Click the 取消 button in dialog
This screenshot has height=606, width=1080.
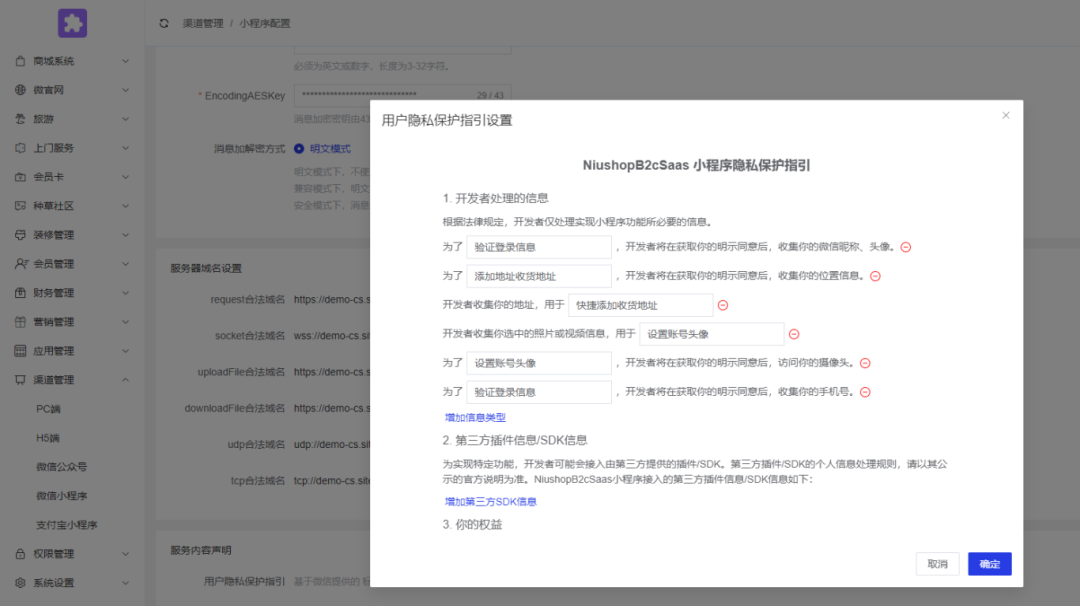pos(937,564)
